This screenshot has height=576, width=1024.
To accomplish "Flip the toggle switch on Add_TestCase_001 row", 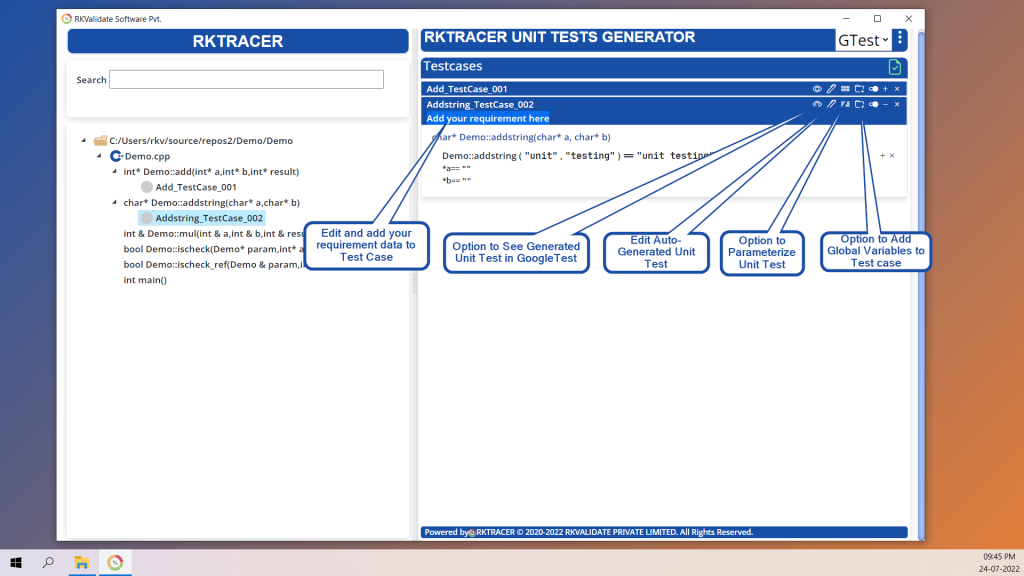I will (x=873, y=88).
